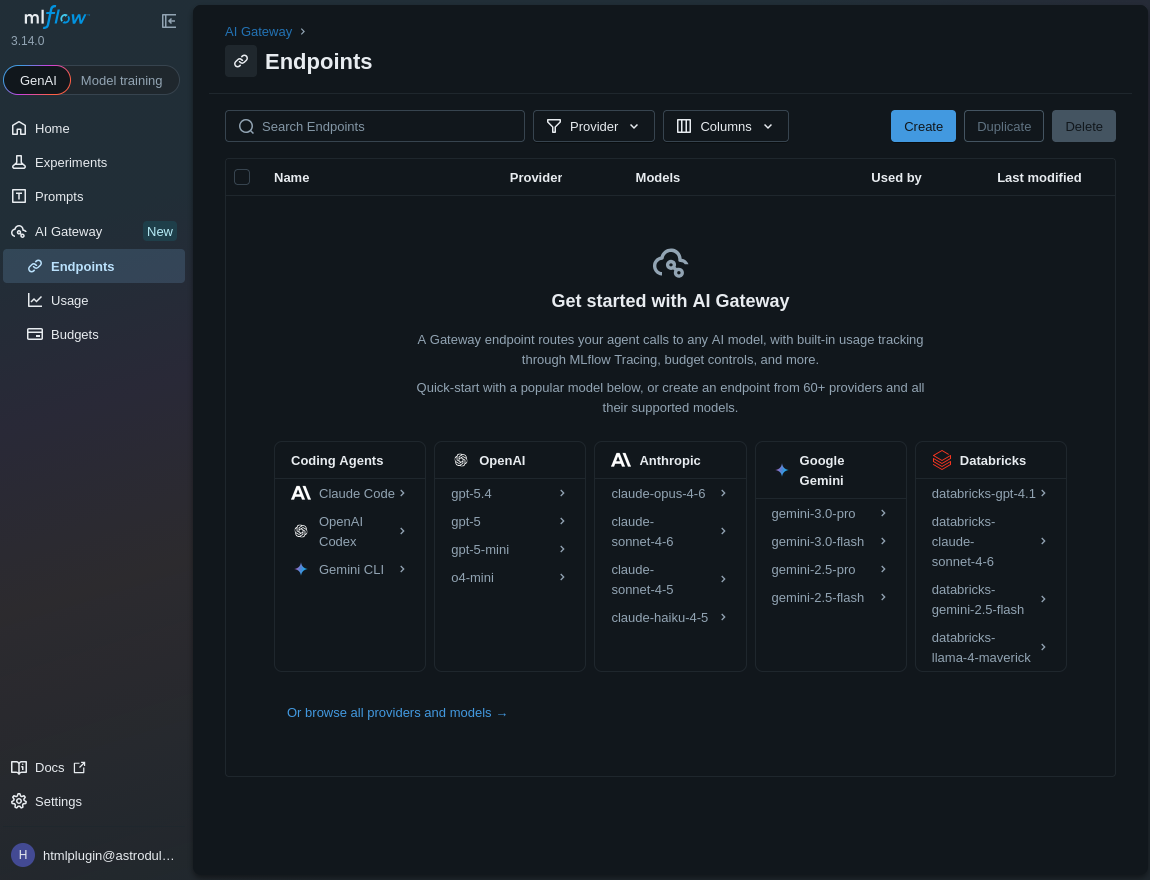
Task: Select Usage under AI Gateway
Action: tap(94, 300)
